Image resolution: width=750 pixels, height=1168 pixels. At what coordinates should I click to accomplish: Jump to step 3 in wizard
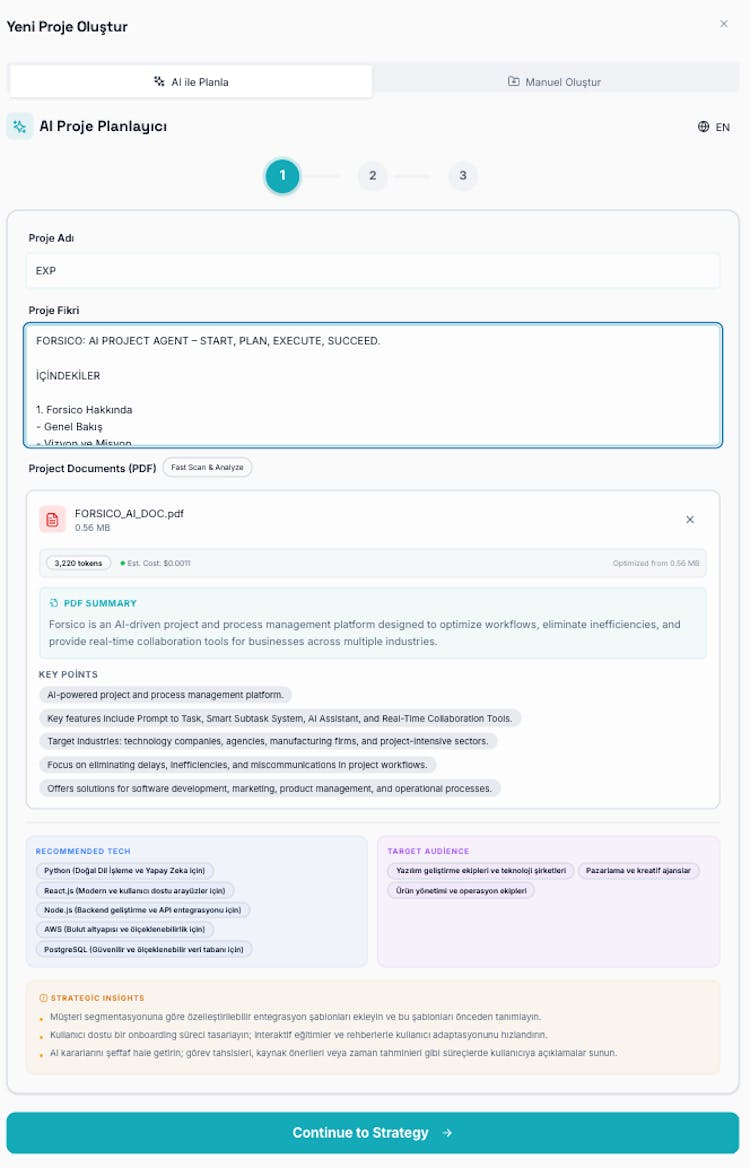click(x=462, y=176)
